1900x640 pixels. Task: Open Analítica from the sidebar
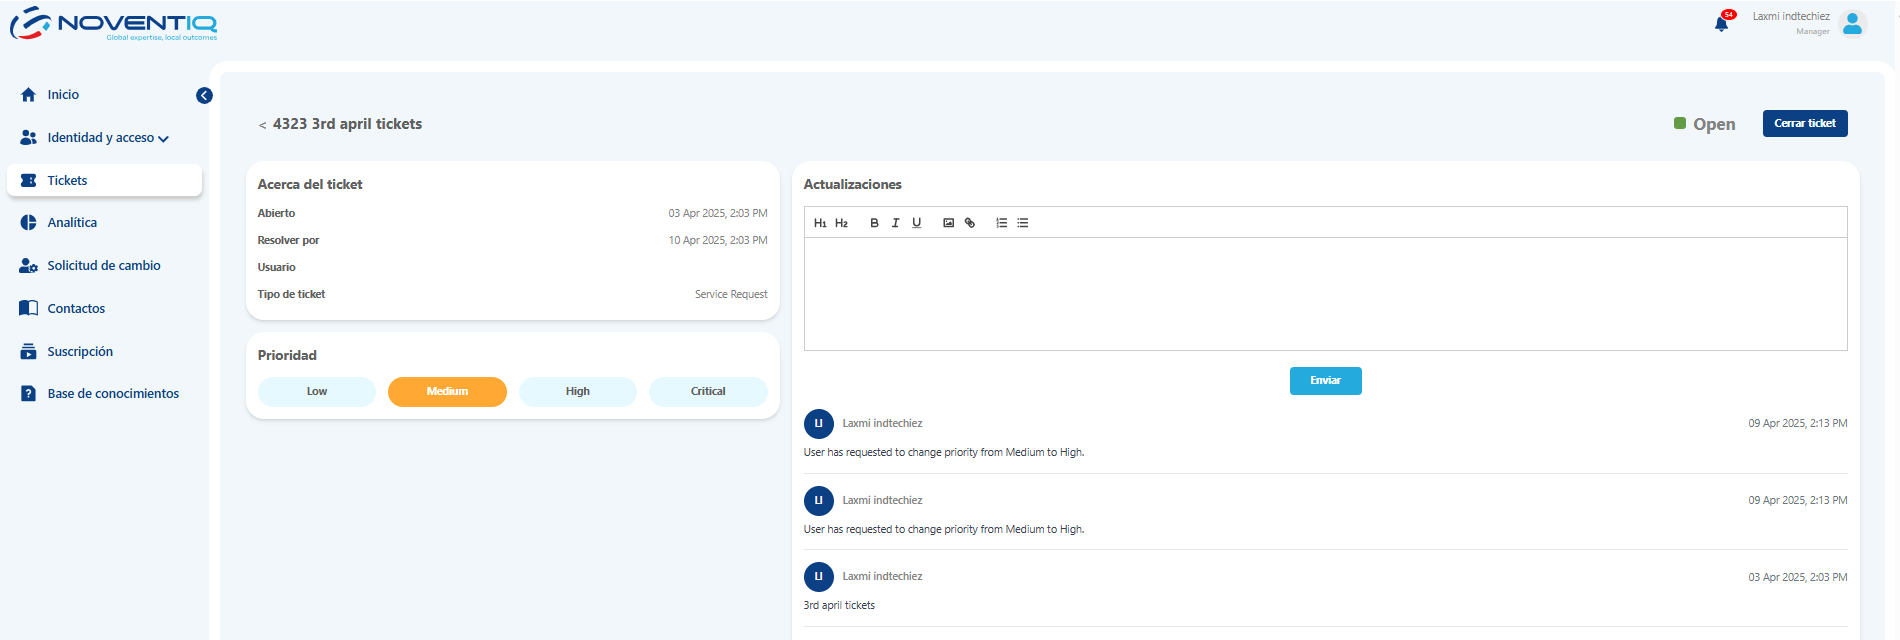pos(72,223)
